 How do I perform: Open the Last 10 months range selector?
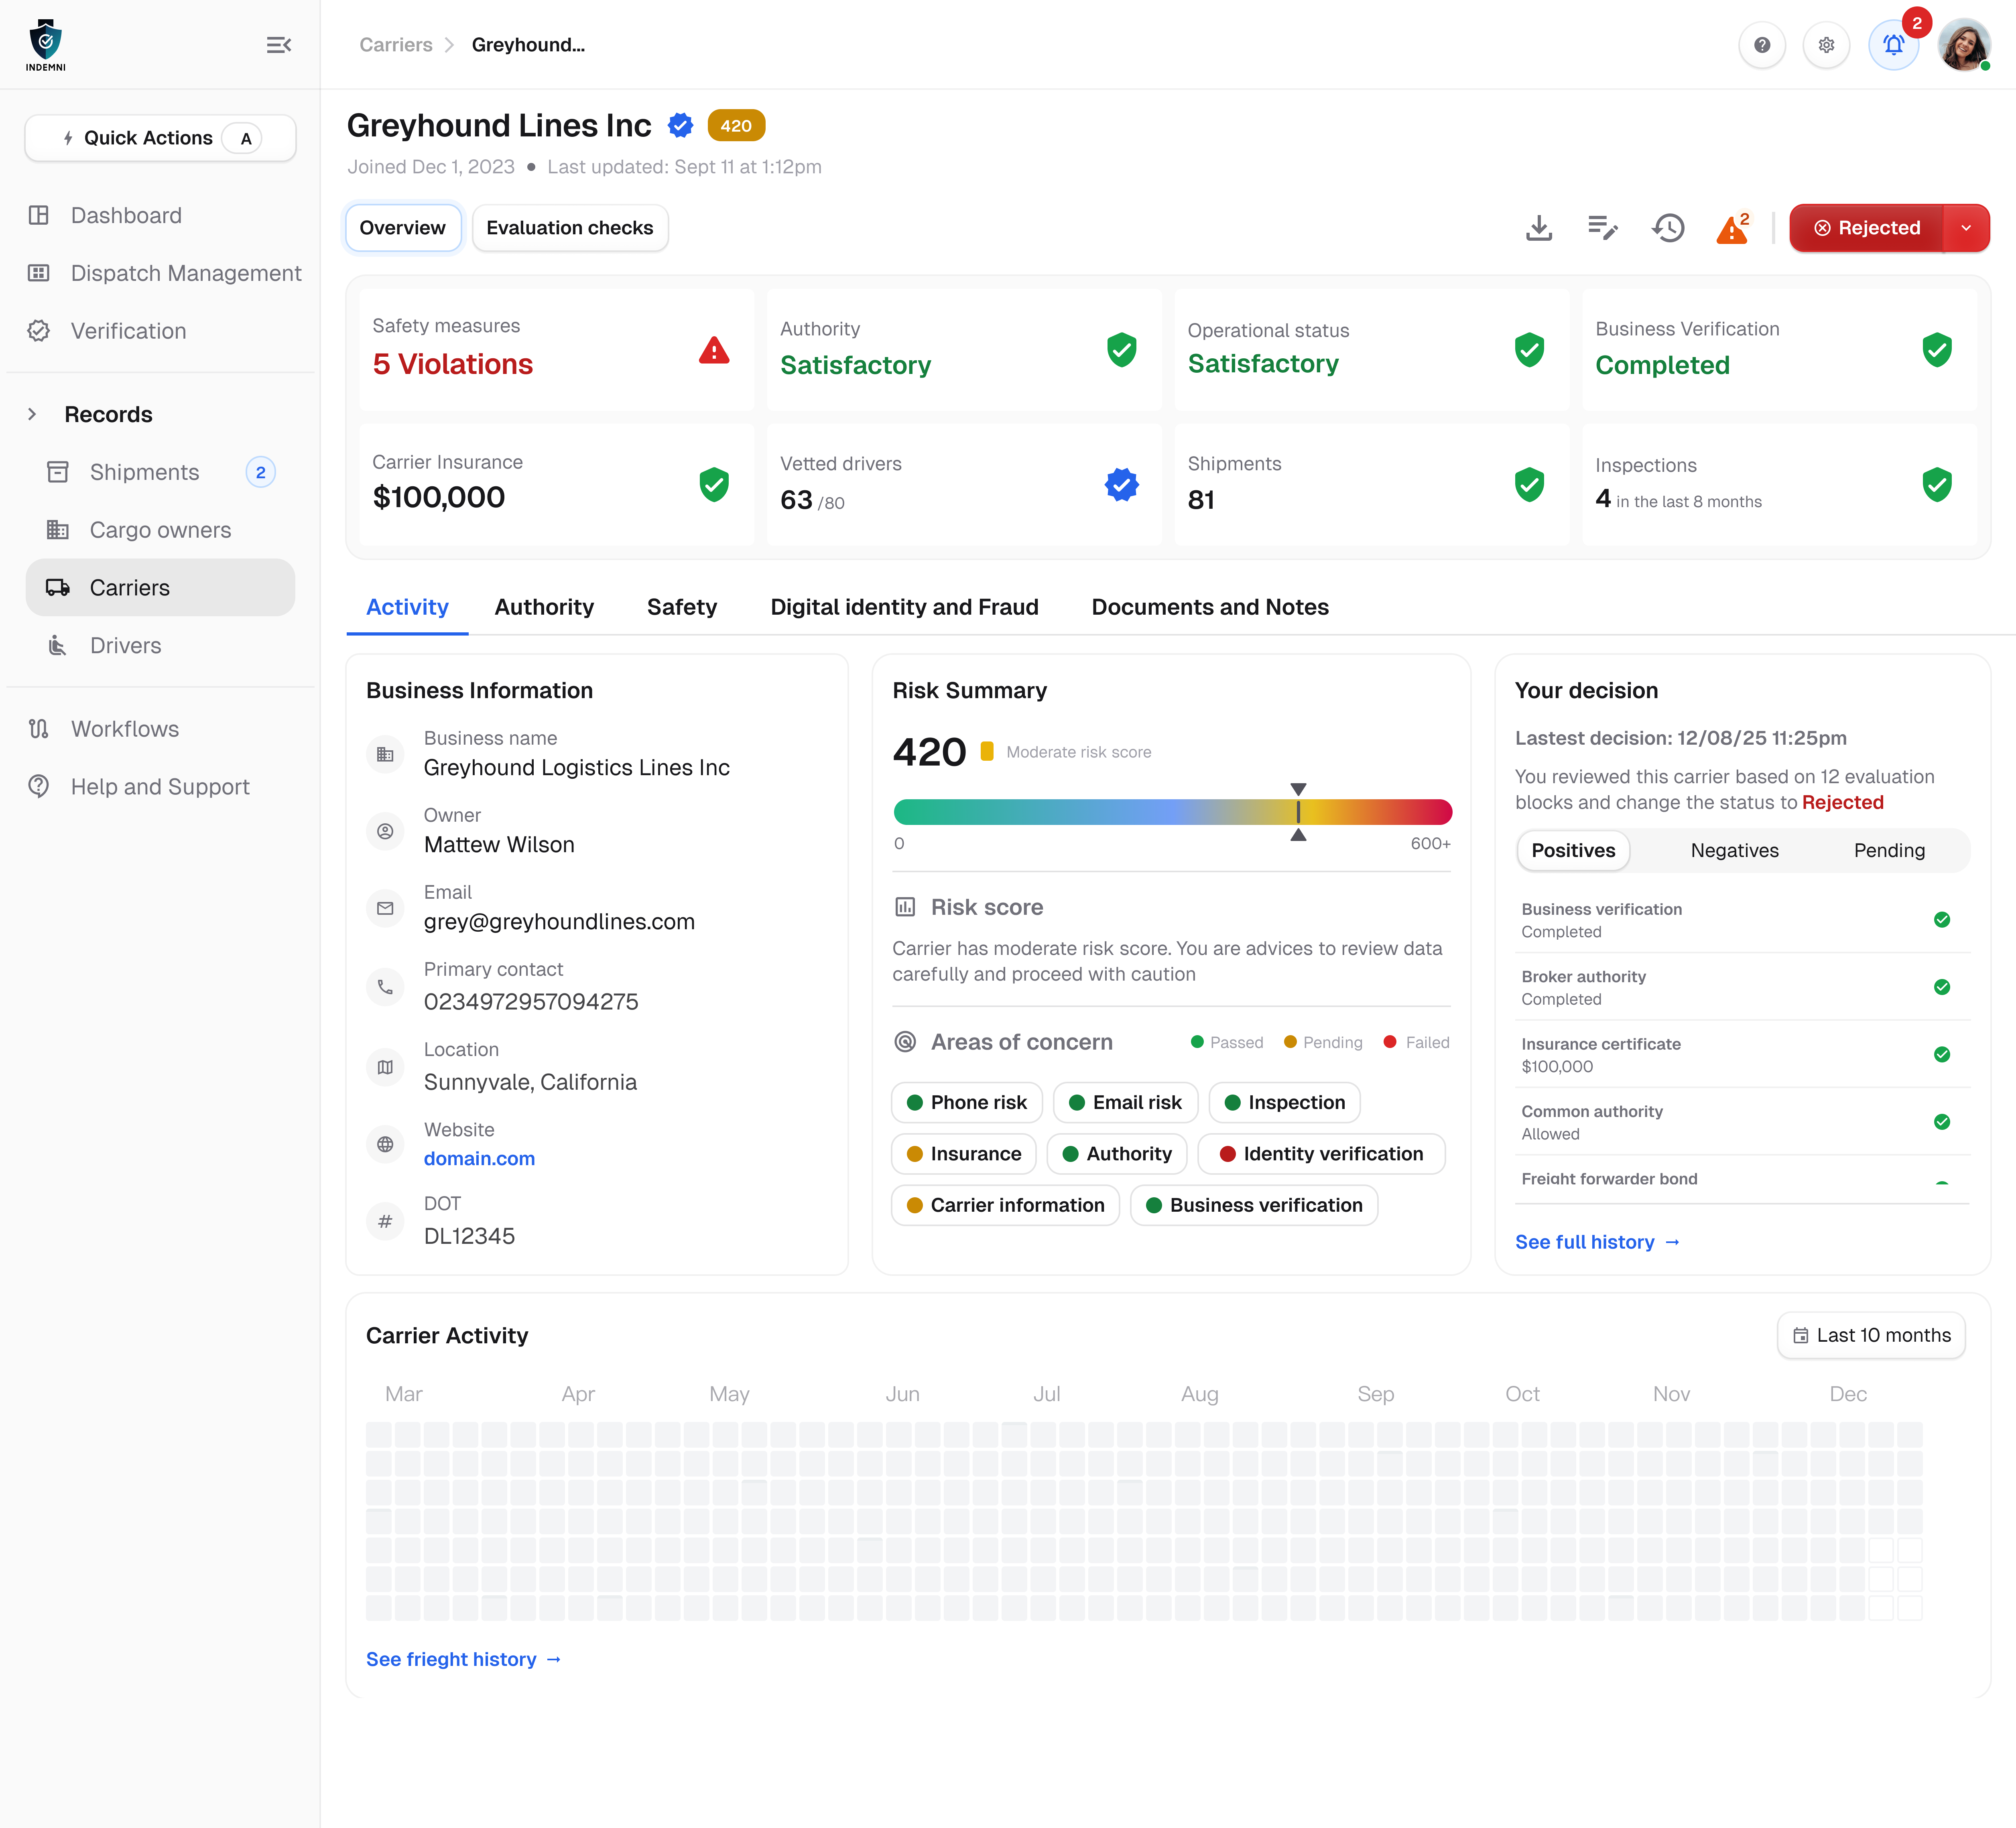pos(1871,1335)
